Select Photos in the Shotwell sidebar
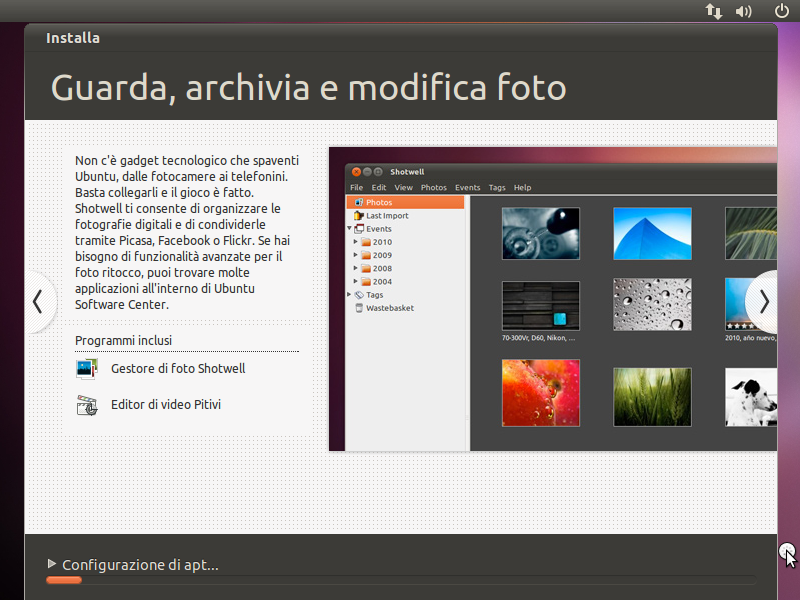800x600 pixels. coord(406,203)
